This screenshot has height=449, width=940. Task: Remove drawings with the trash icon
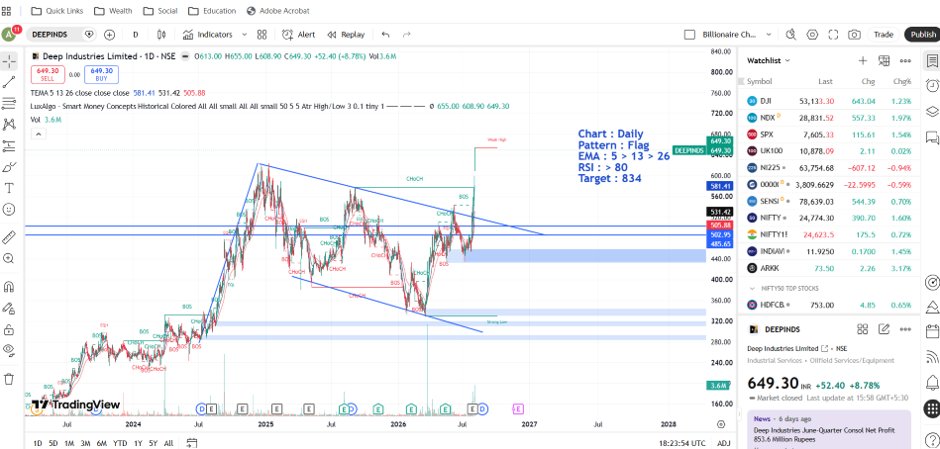[9, 378]
